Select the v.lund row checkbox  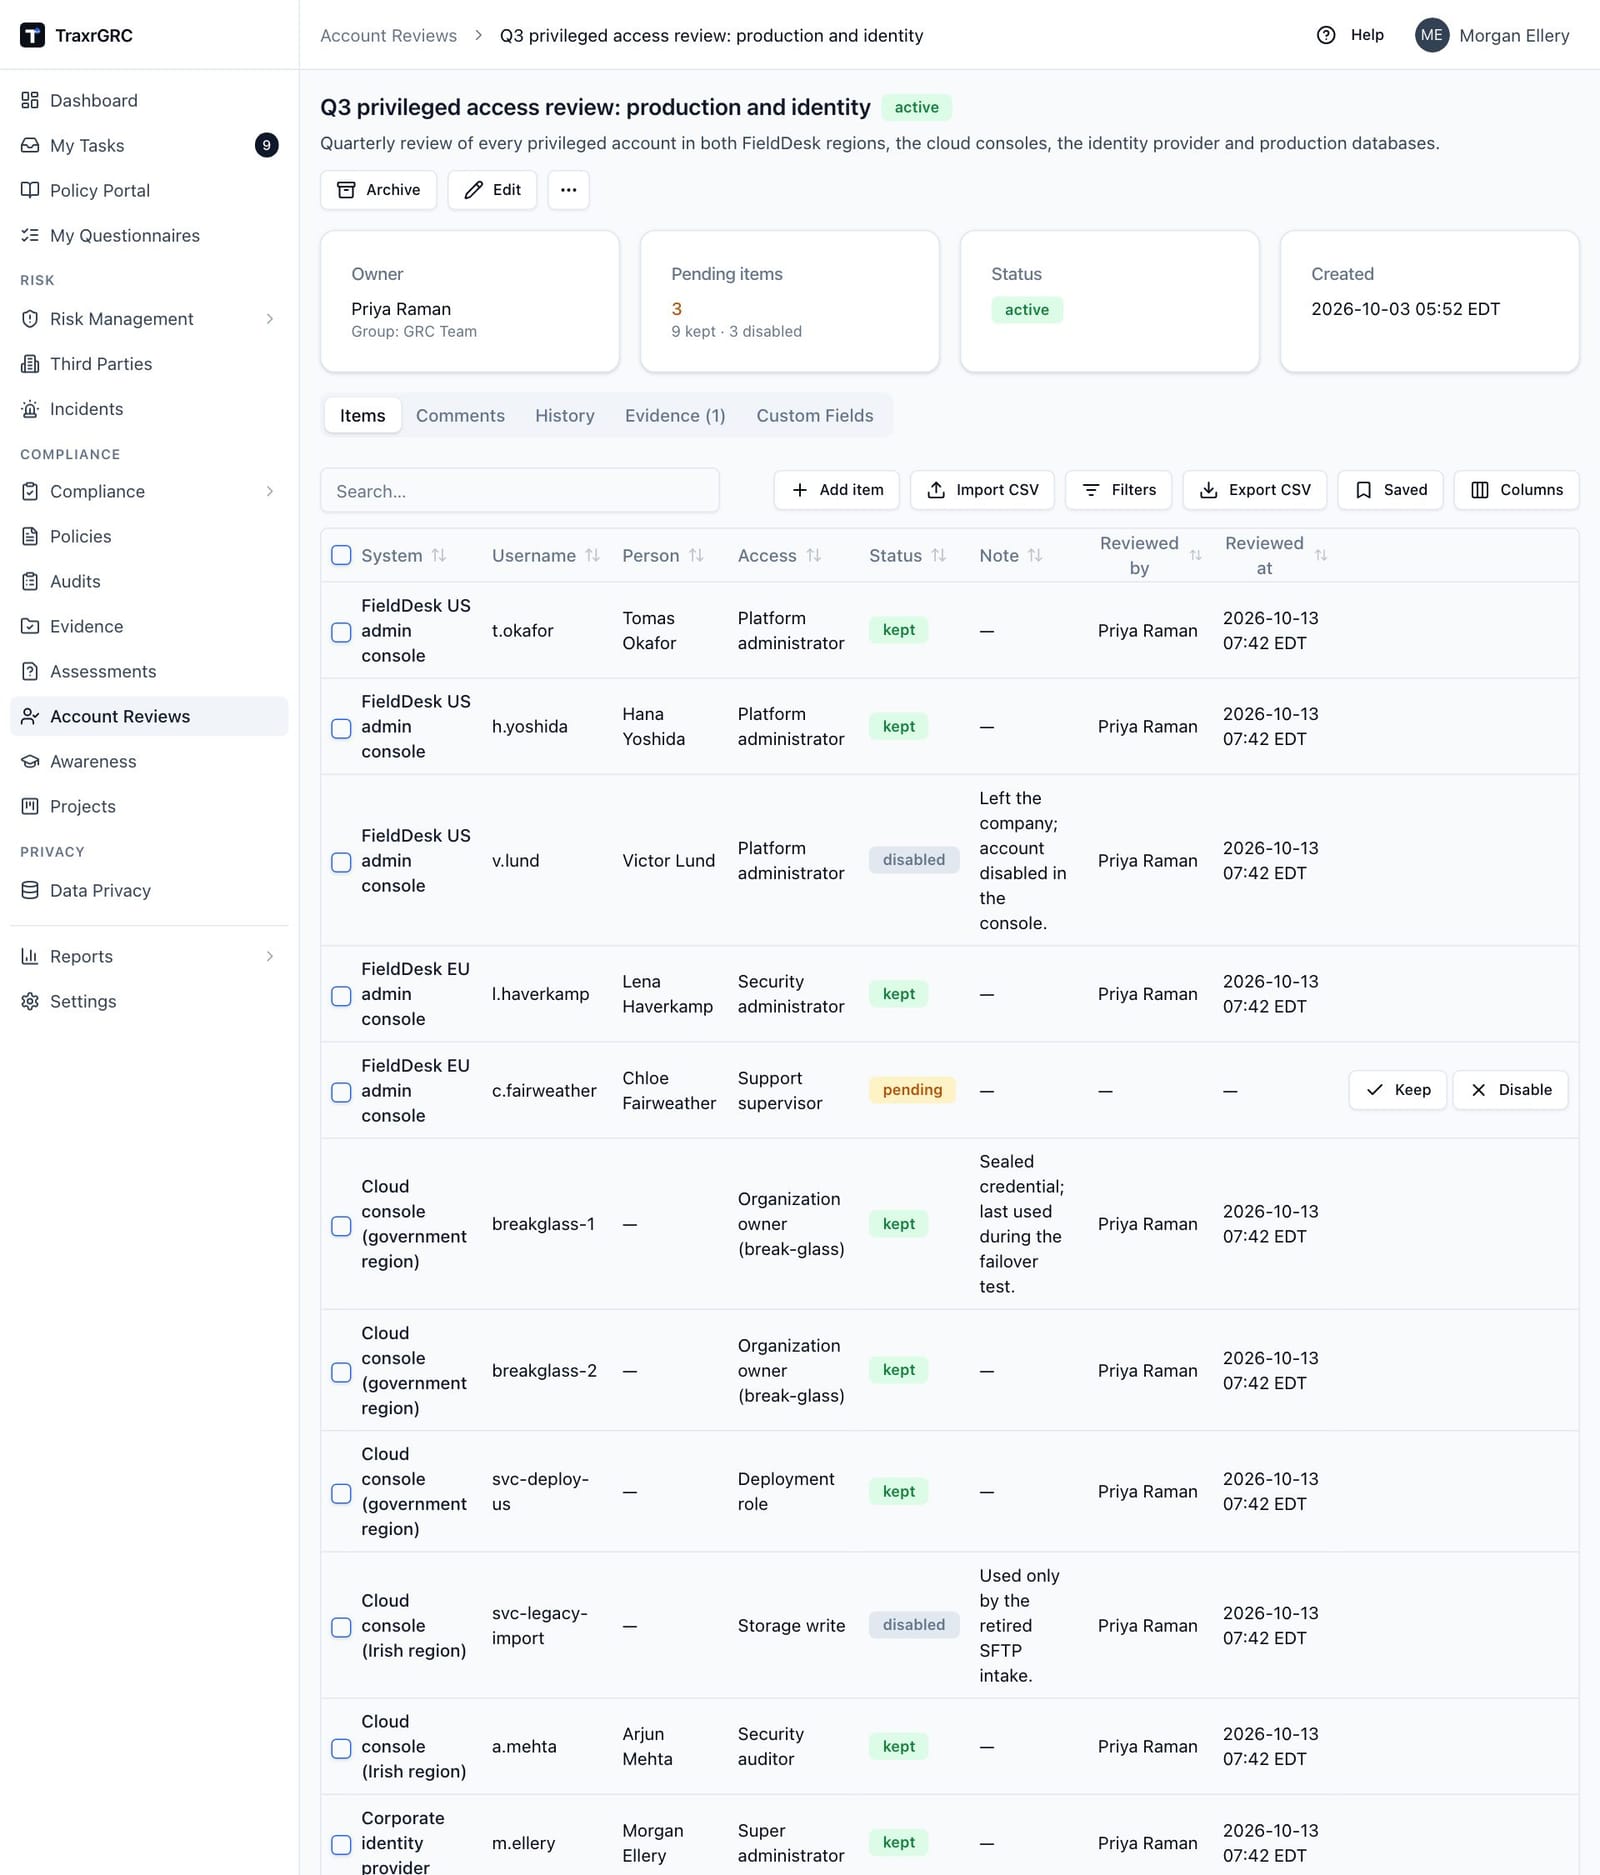pyautogui.click(x=341, y=862)
